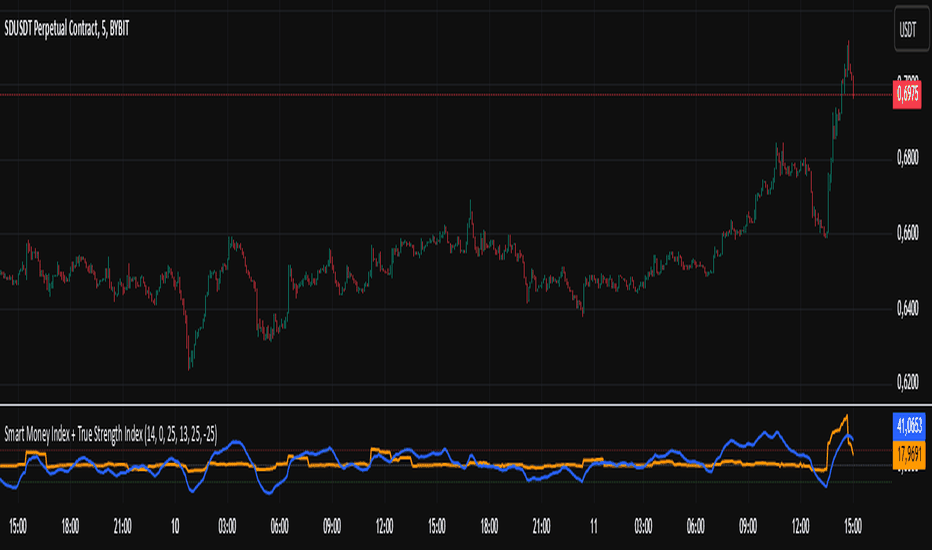Click the highest candle wick peak
This screenshot has height=550, width=932.
[848, 42]
